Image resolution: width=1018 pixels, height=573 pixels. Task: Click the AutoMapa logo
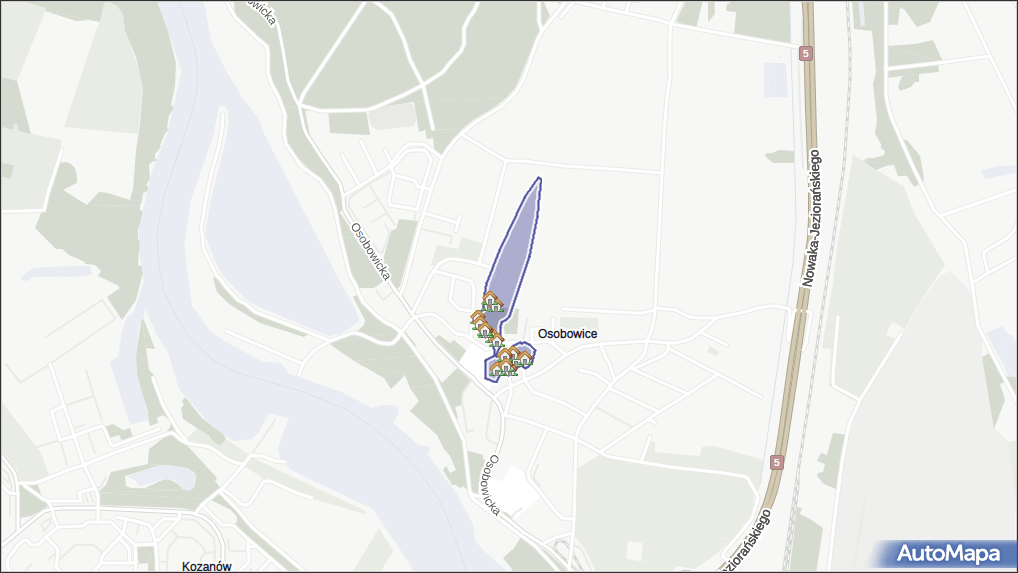[948, 554]
